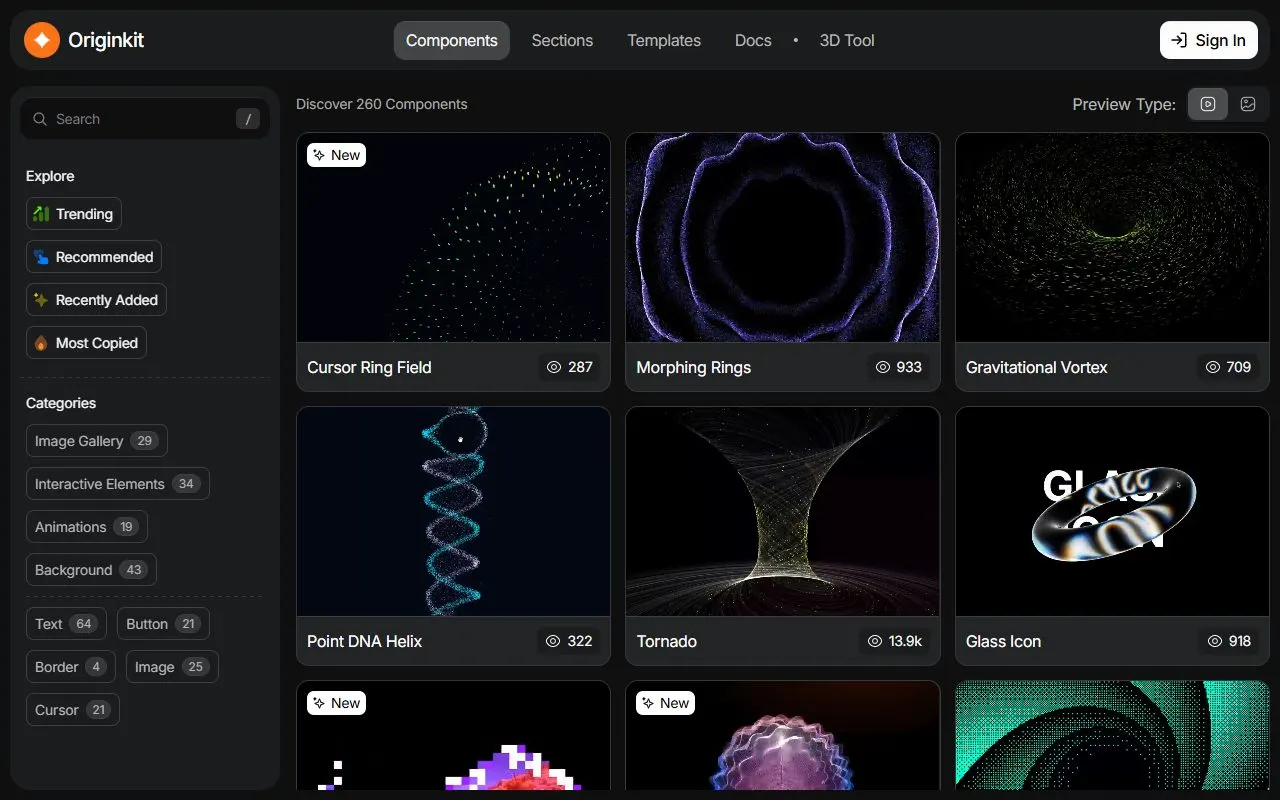Open the Cursor Ring Field preview
The image size is (1280, 800).
pyautogui.click(x=454, y=238)
